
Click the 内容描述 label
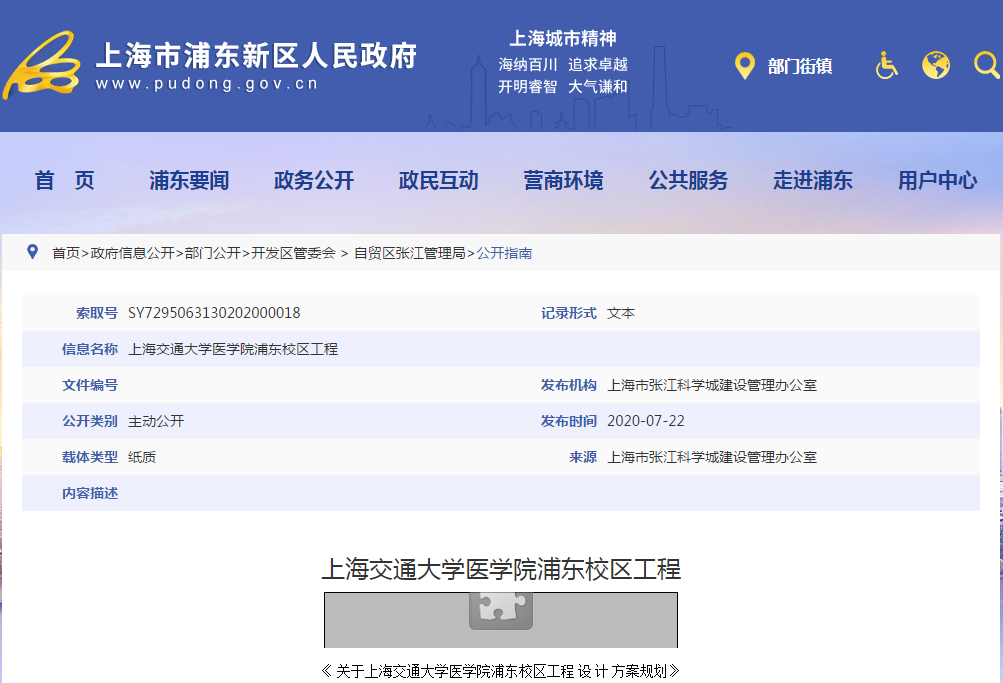tap(90, 493)
